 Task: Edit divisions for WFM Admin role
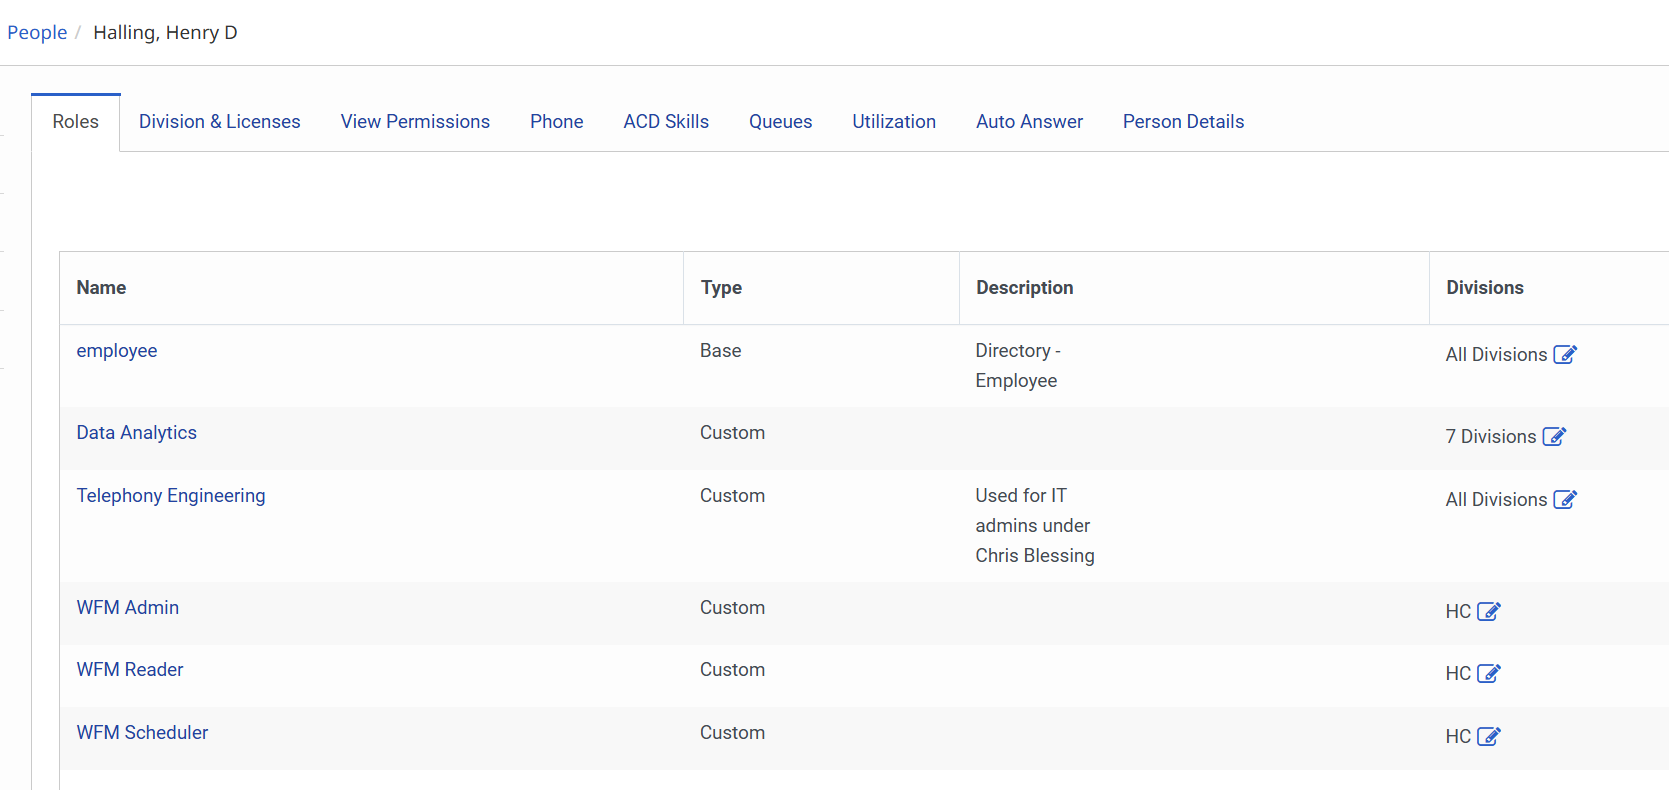(x=1488, y=612)
